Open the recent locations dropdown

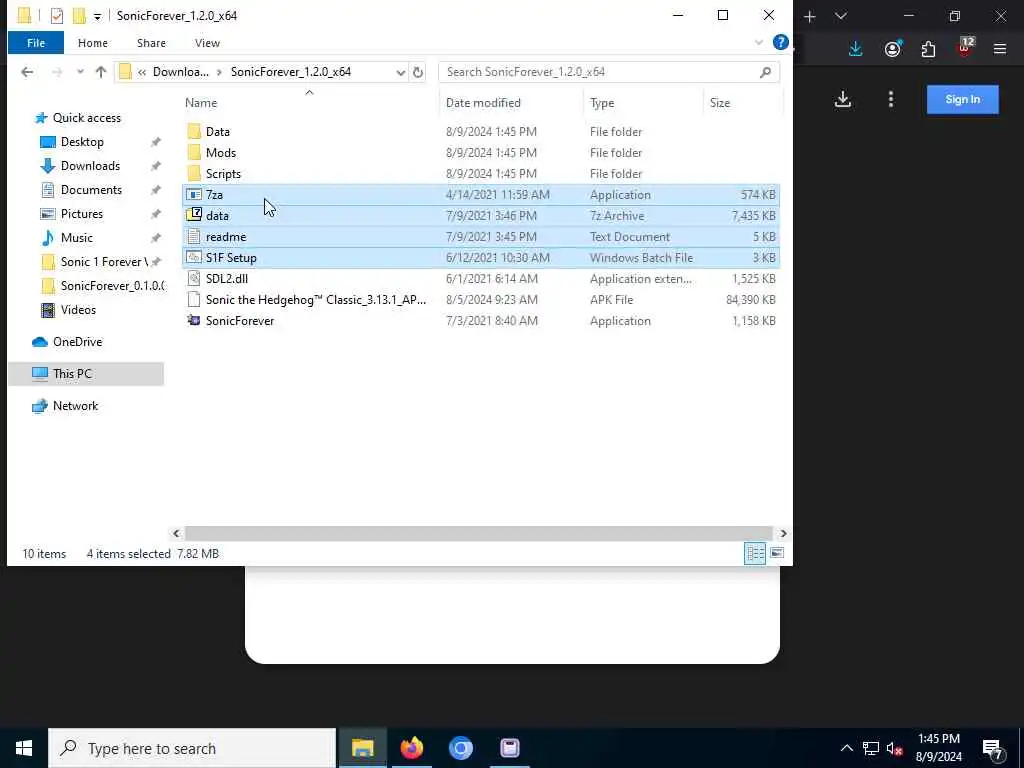[x=80, y=72]
